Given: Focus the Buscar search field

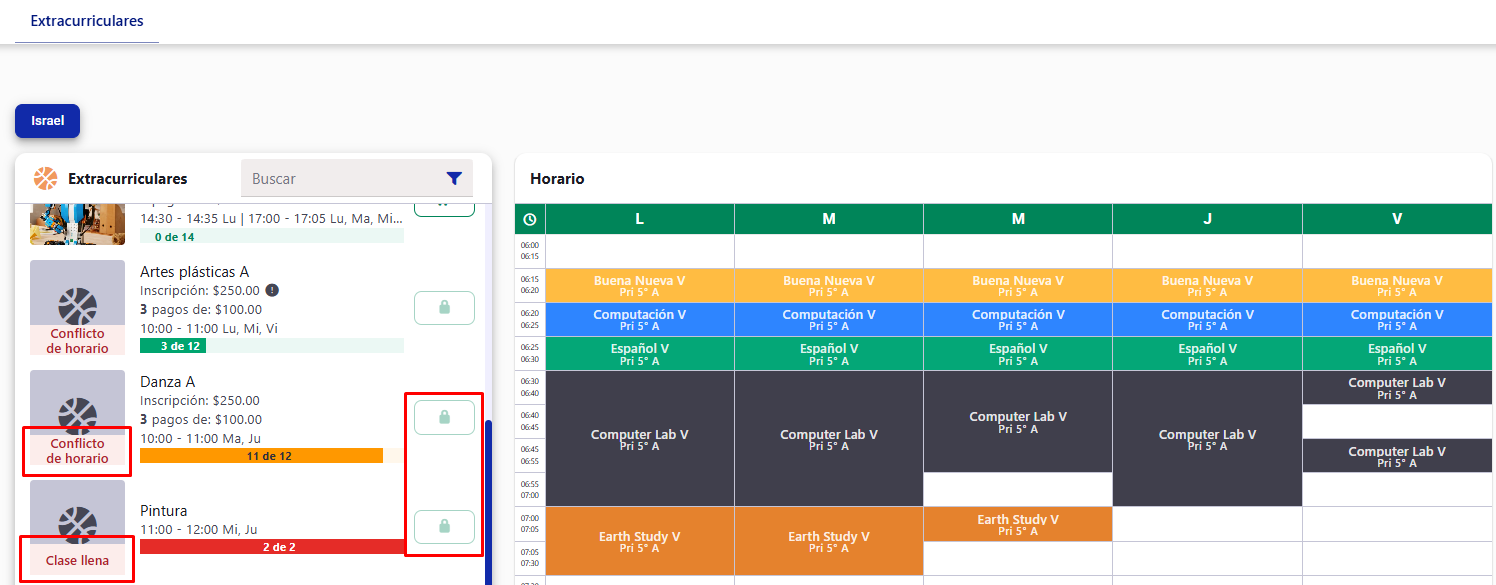Looking at the screenshot, I should 340,179.
